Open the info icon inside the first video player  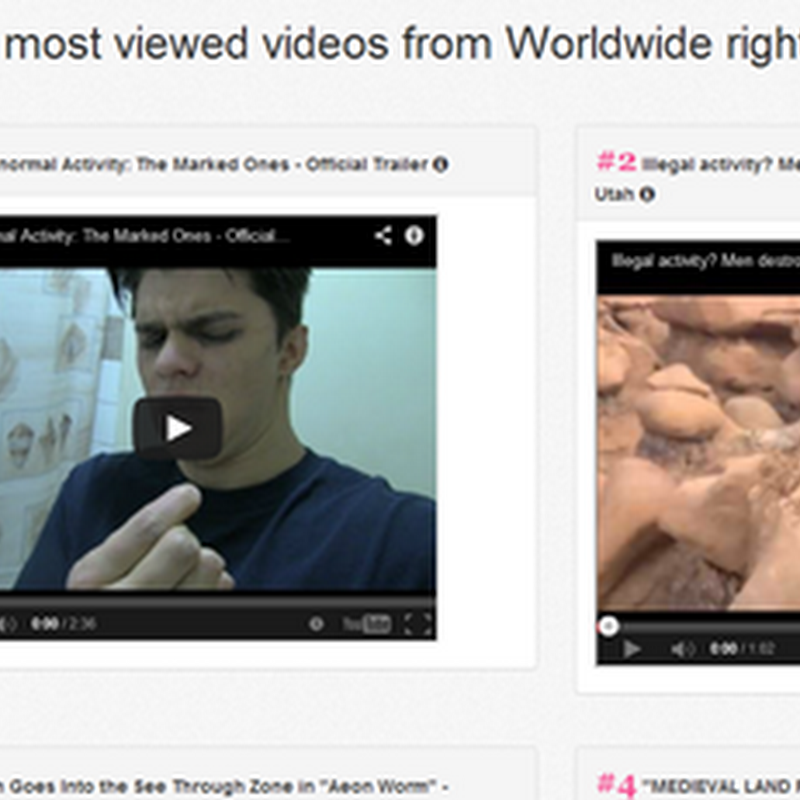tap(414, 236)
